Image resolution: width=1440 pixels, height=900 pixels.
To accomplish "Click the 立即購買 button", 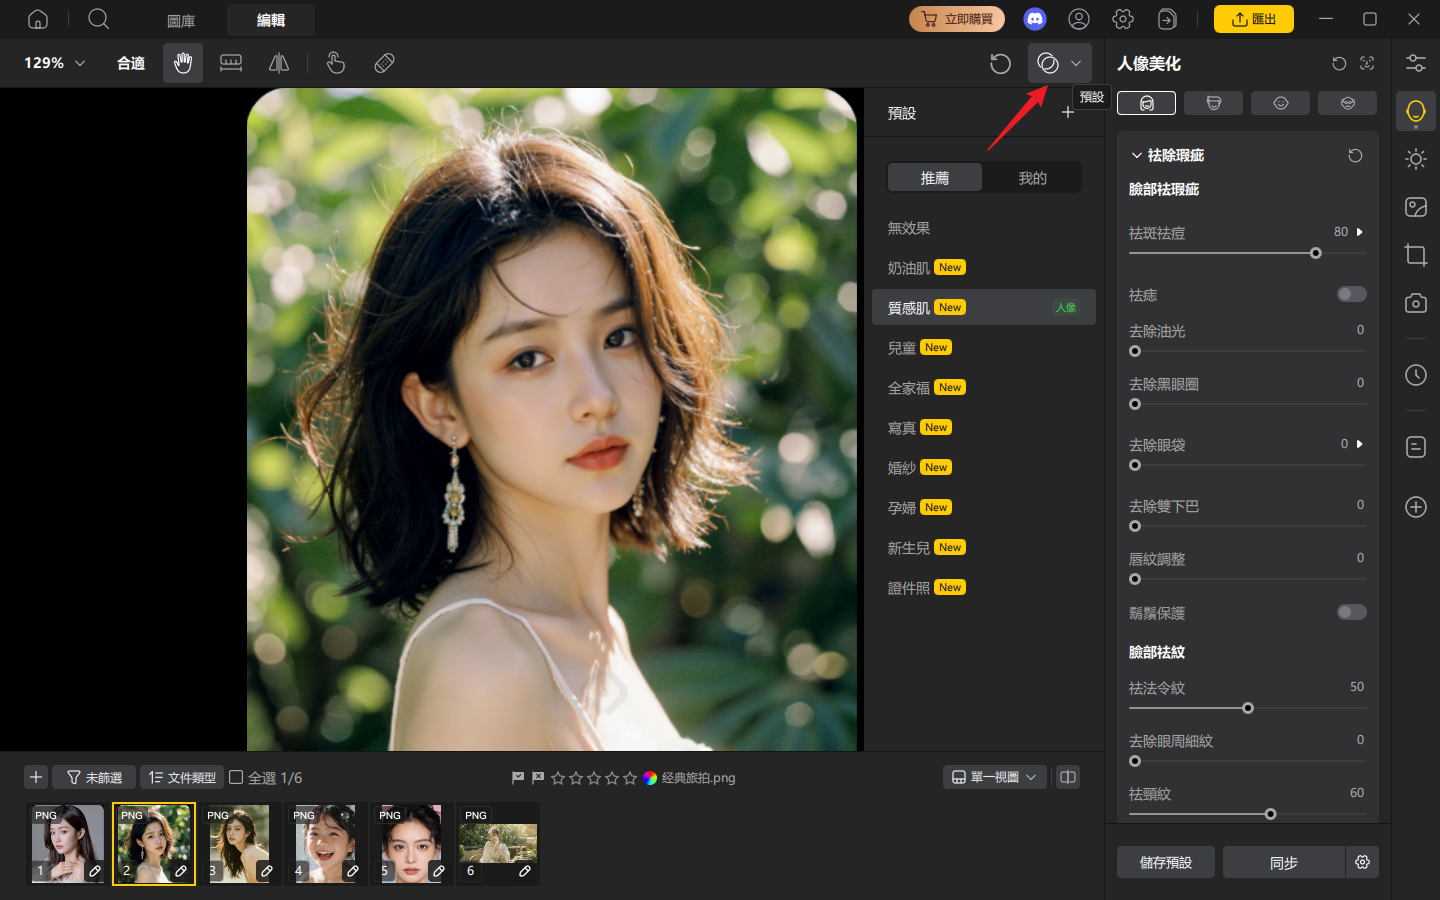I will tap(957, 19).
